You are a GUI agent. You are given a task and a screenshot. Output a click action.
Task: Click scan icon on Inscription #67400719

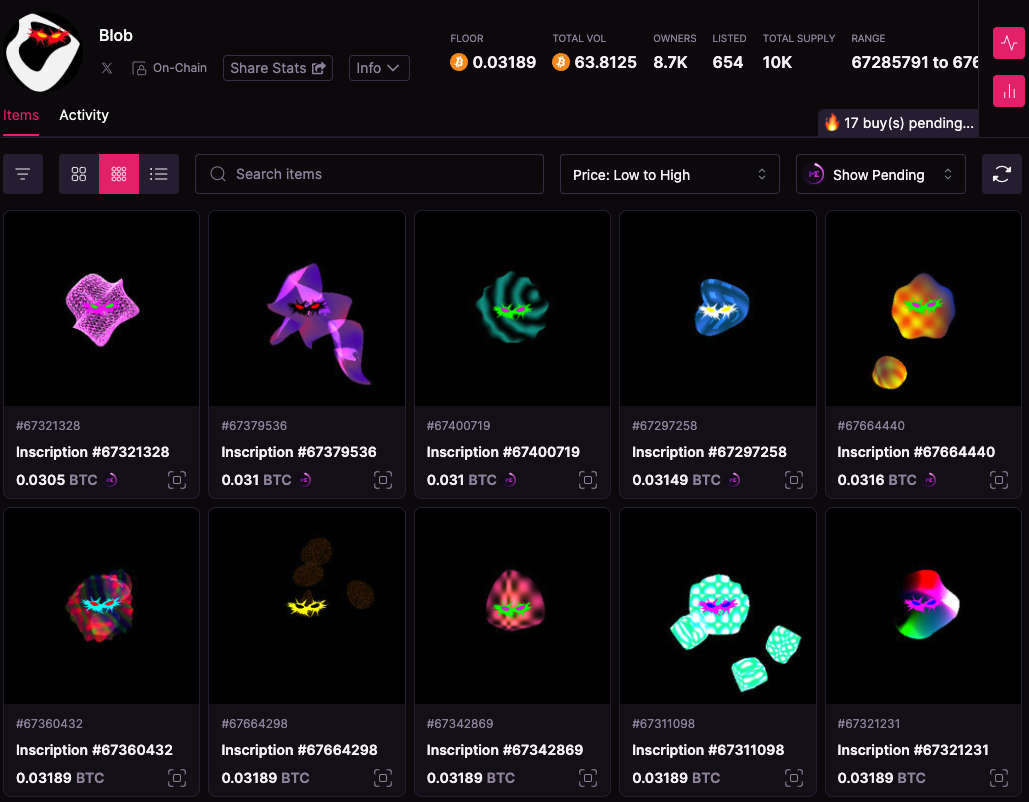coord(588,480)
